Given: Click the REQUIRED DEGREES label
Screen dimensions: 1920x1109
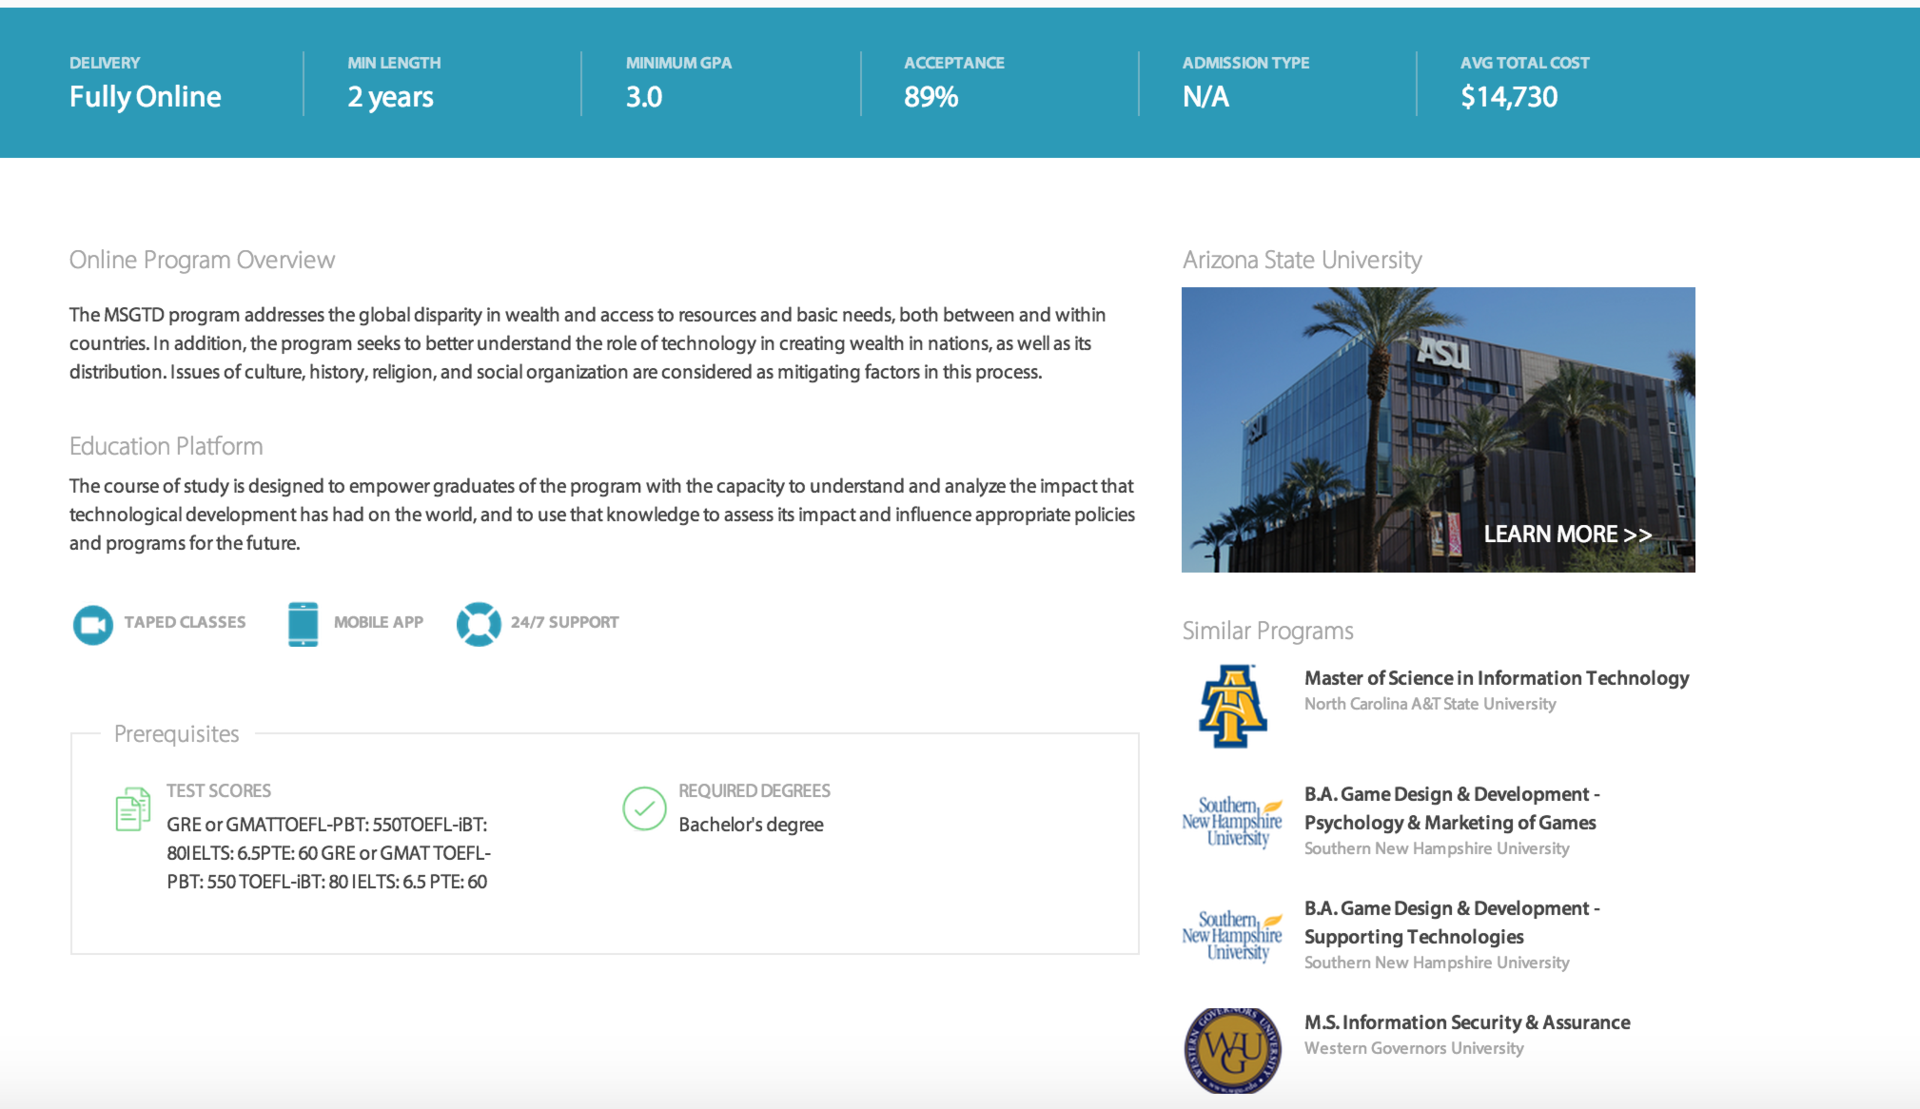Looking at the screenshot, I should coord(754,791).
